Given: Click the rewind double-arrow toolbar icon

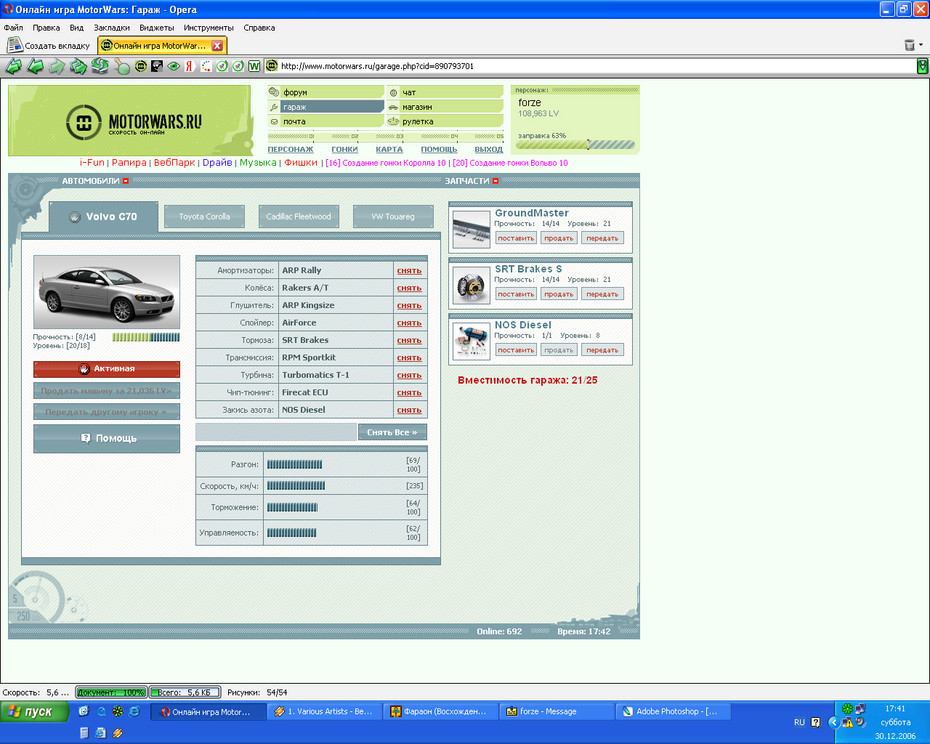Looking at the screenshot, I should point(13,66).
